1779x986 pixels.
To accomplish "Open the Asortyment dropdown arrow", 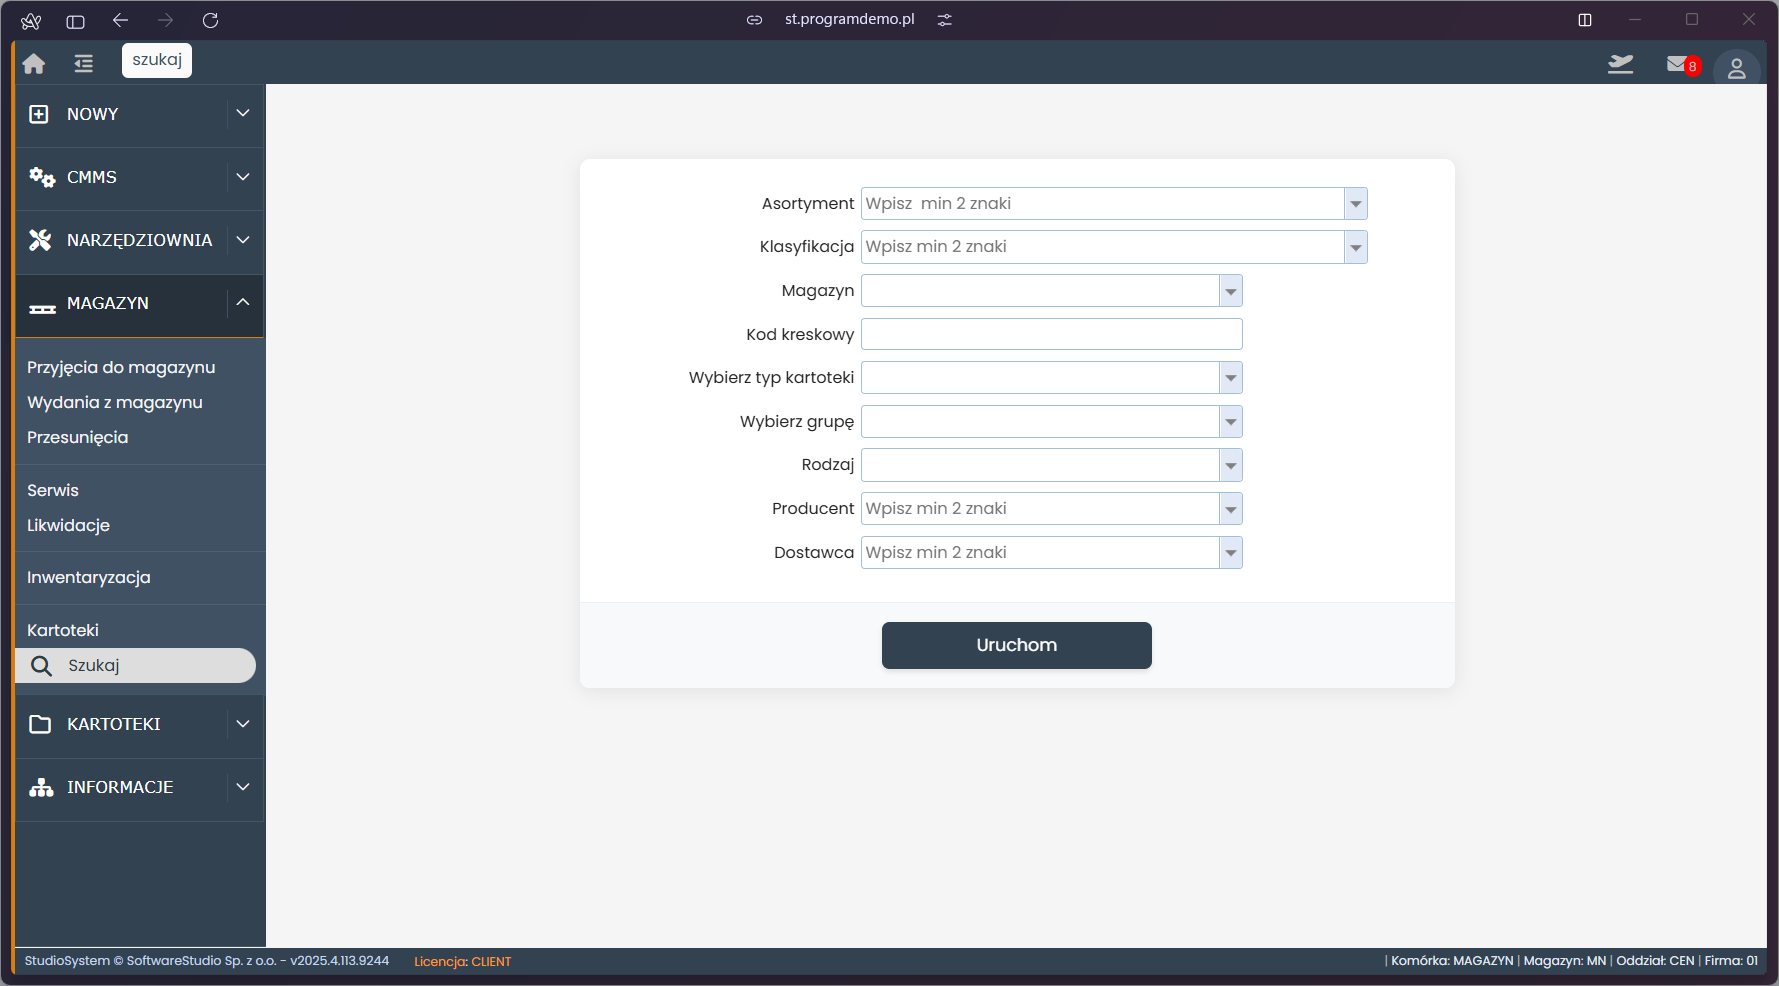I will click(1355, 204).
